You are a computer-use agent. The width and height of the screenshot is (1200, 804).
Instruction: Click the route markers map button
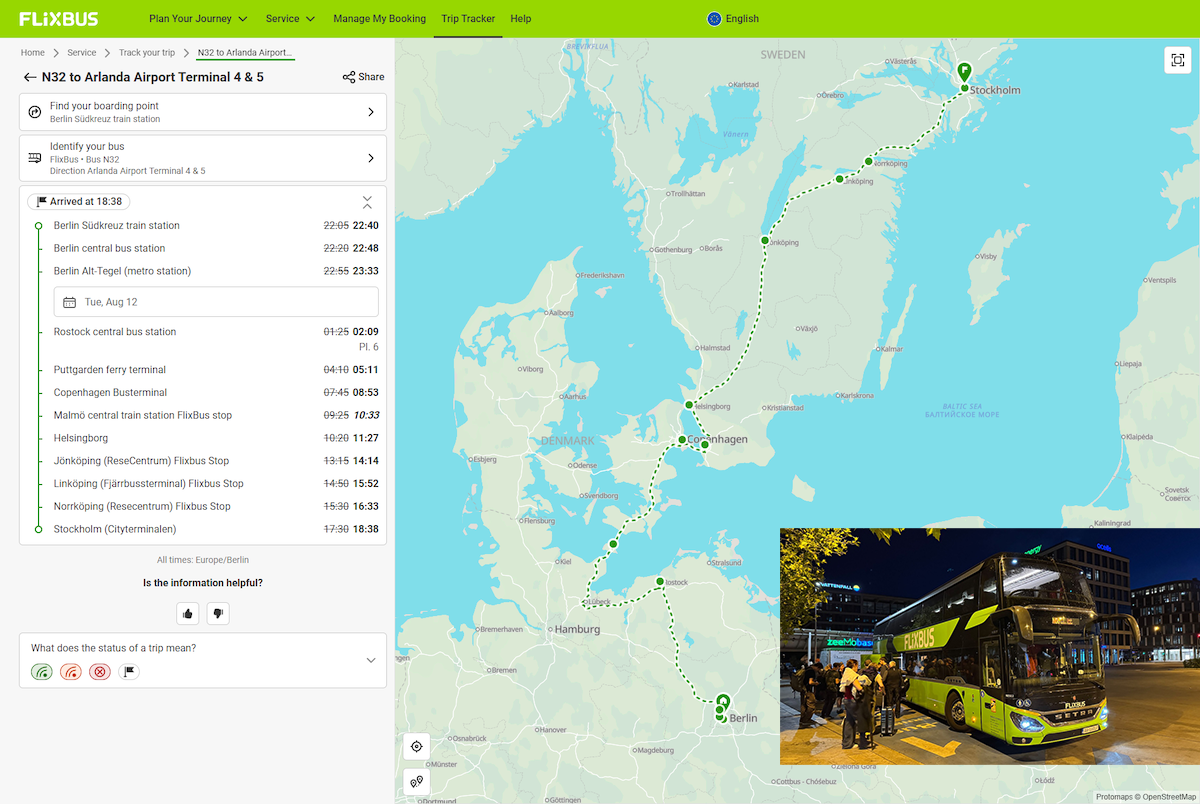click(x=417, y=781)
